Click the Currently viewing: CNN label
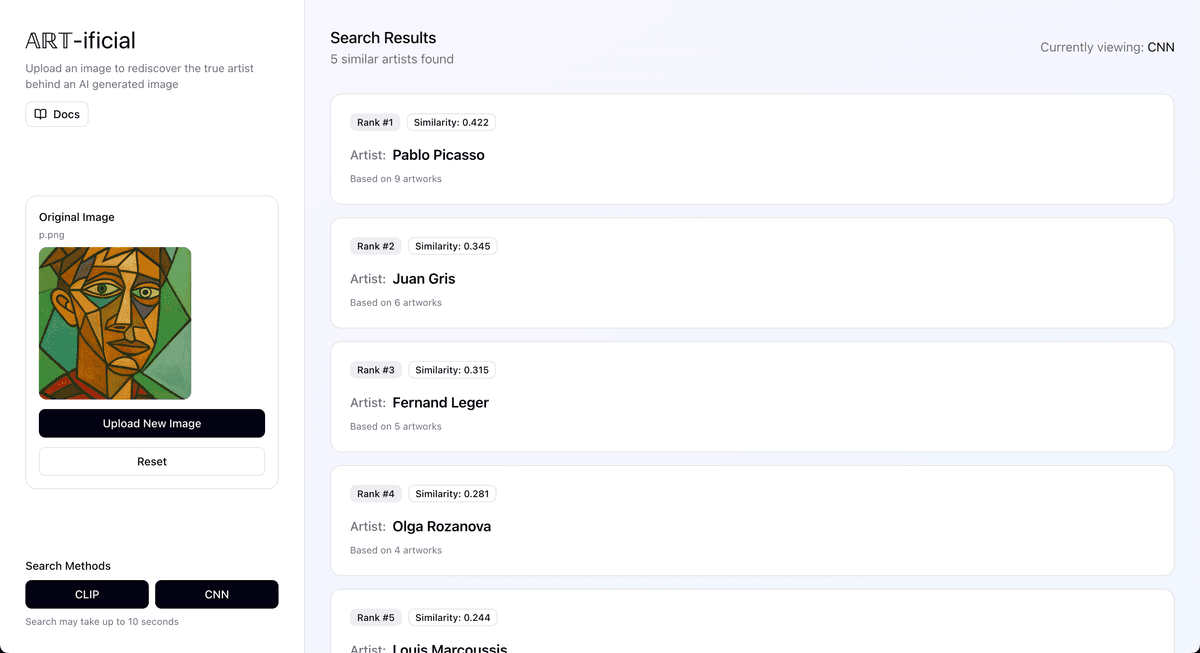Screen dimensions: 1200x653 point(1107,47)
